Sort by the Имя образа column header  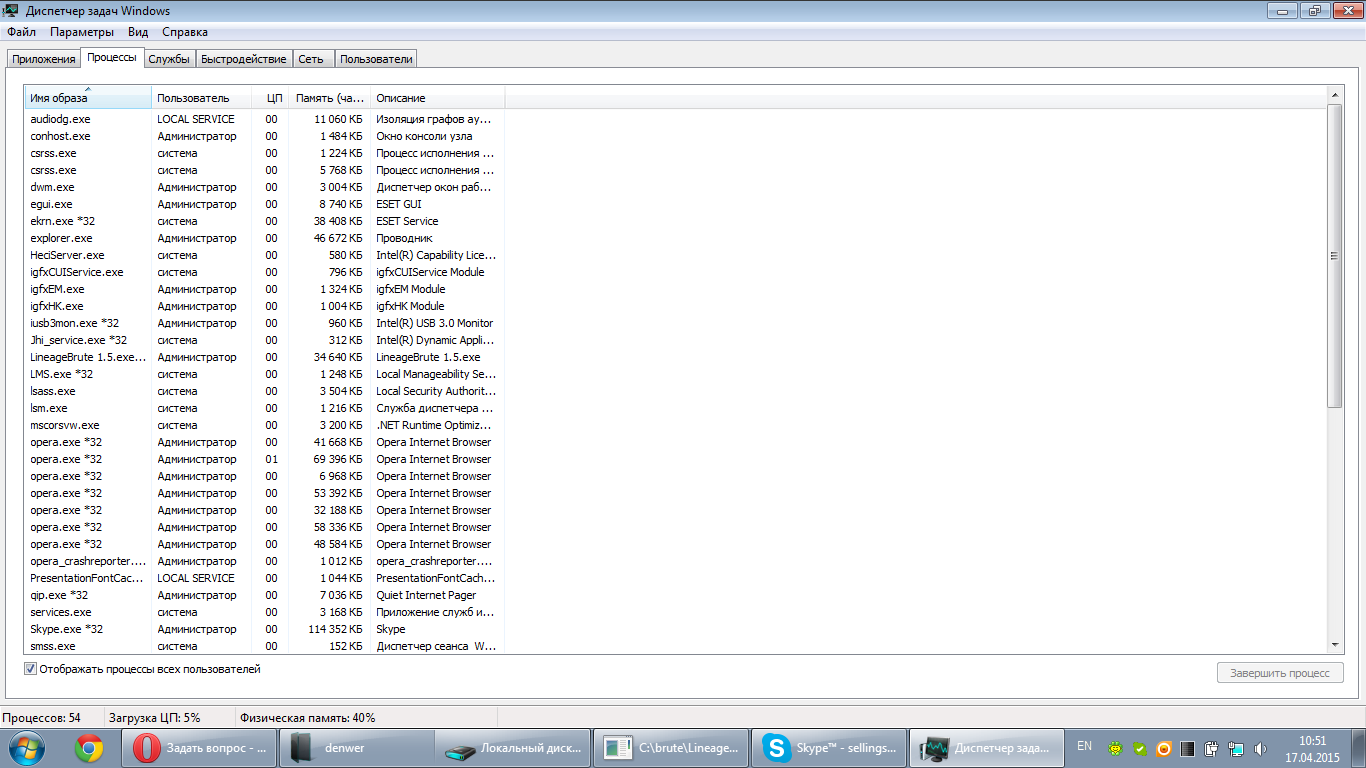[88, 98]
